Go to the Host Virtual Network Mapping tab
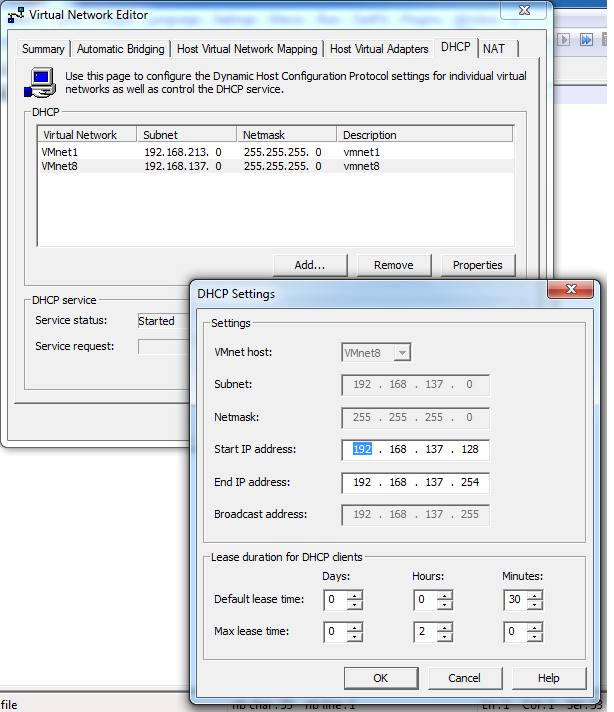 coord(247,48)
